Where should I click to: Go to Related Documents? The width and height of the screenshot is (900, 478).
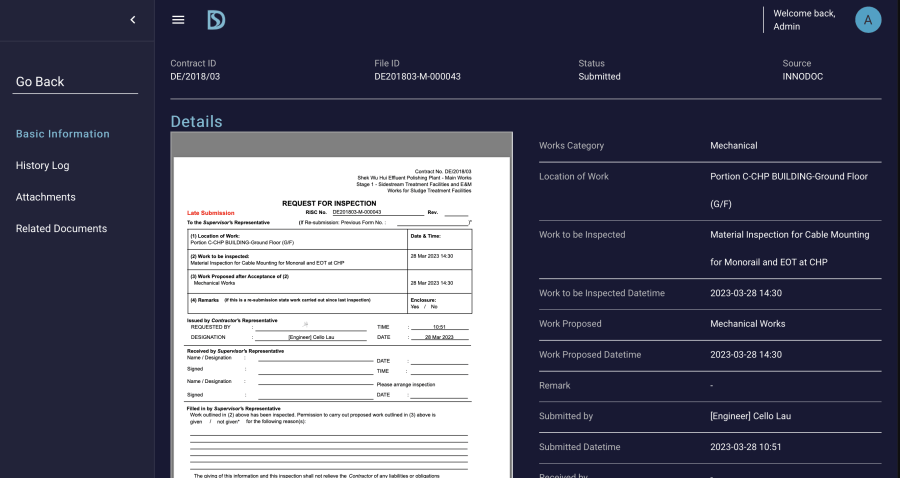coord(61,229)
